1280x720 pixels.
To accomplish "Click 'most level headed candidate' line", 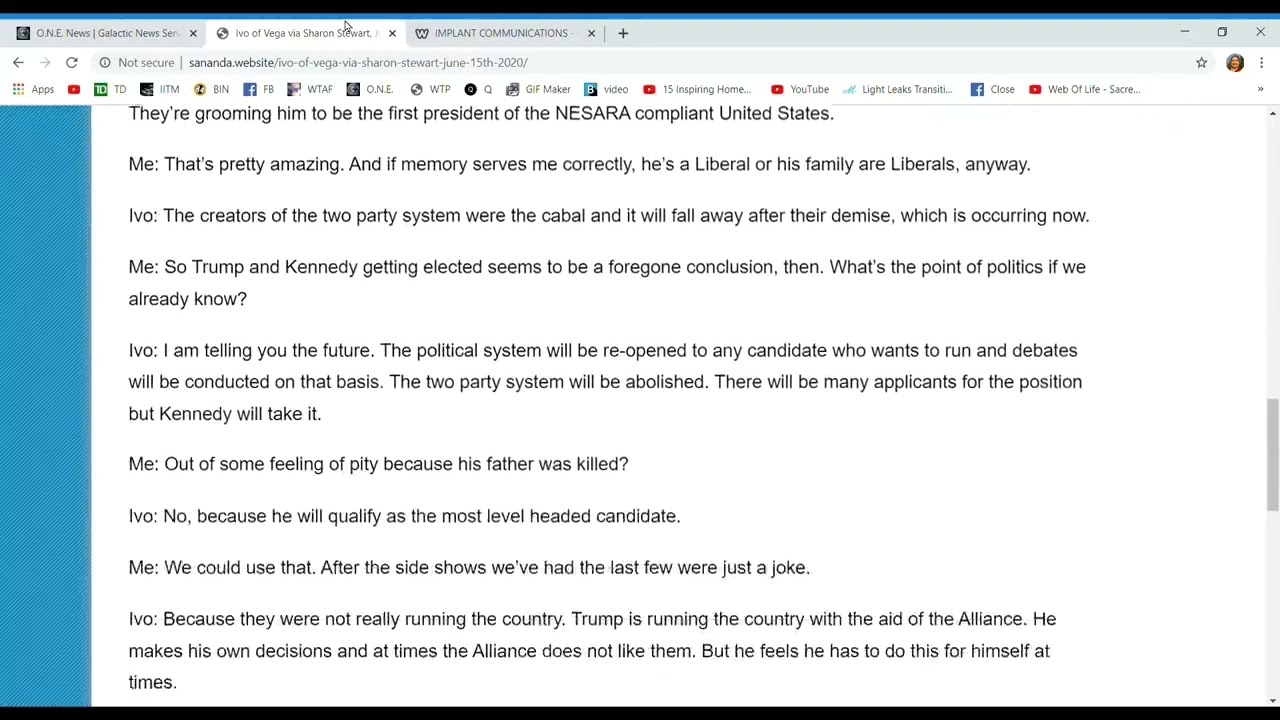I will point(404,516).
